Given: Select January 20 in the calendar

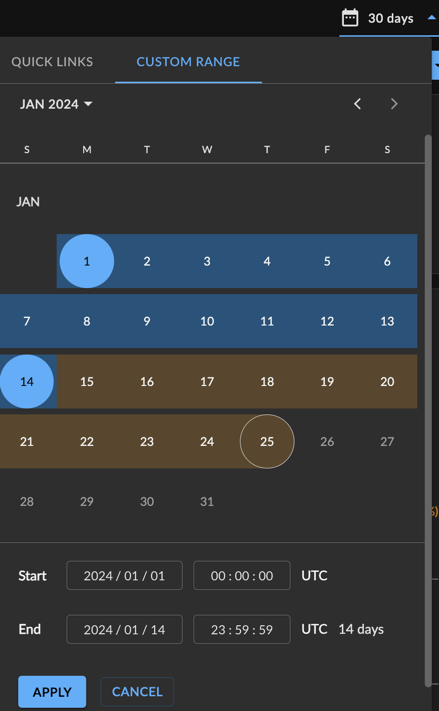Looking at the screenshot, I should point(387,381).
